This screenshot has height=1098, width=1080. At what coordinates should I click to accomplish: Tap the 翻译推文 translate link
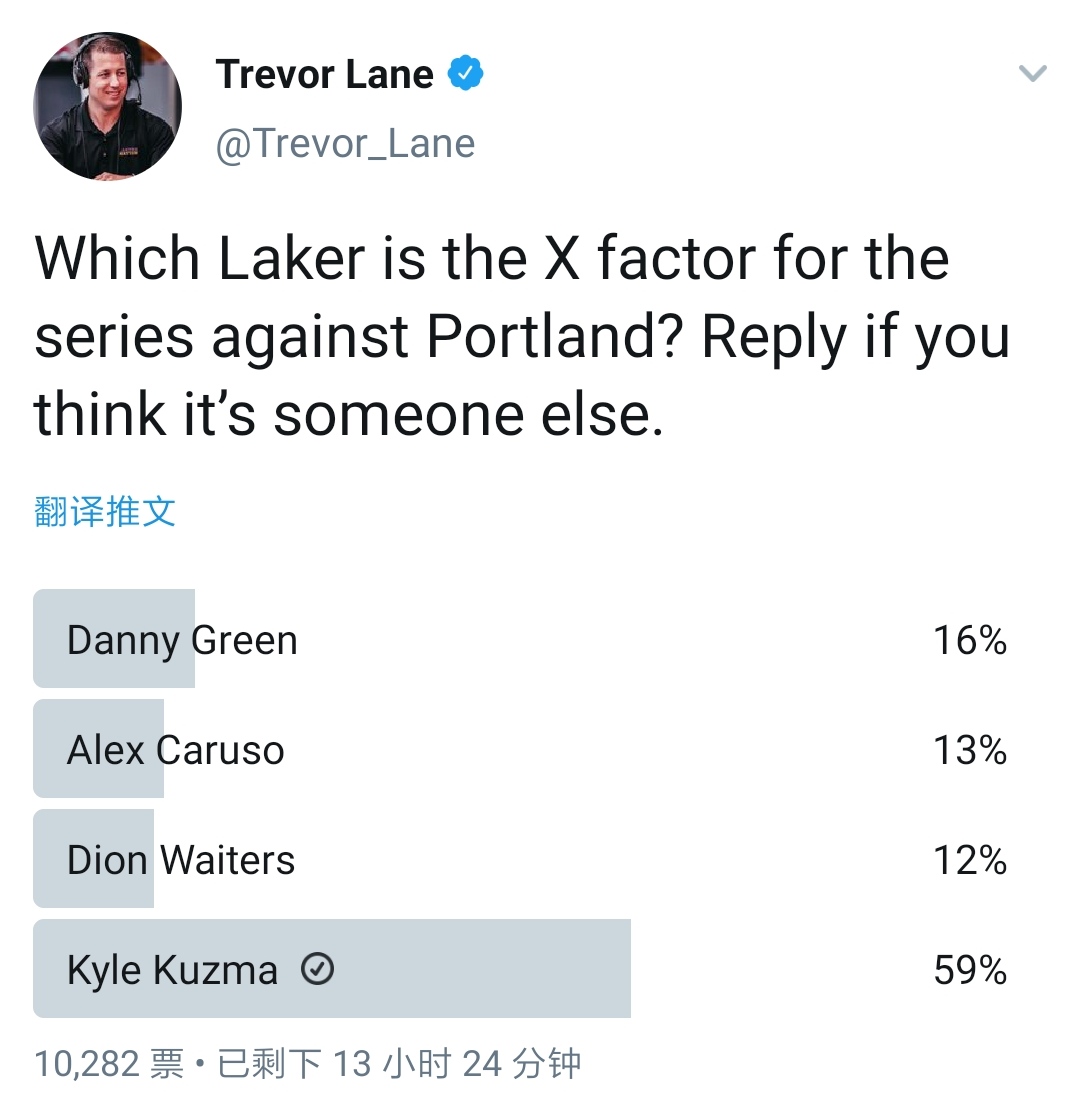click(105, 511)
